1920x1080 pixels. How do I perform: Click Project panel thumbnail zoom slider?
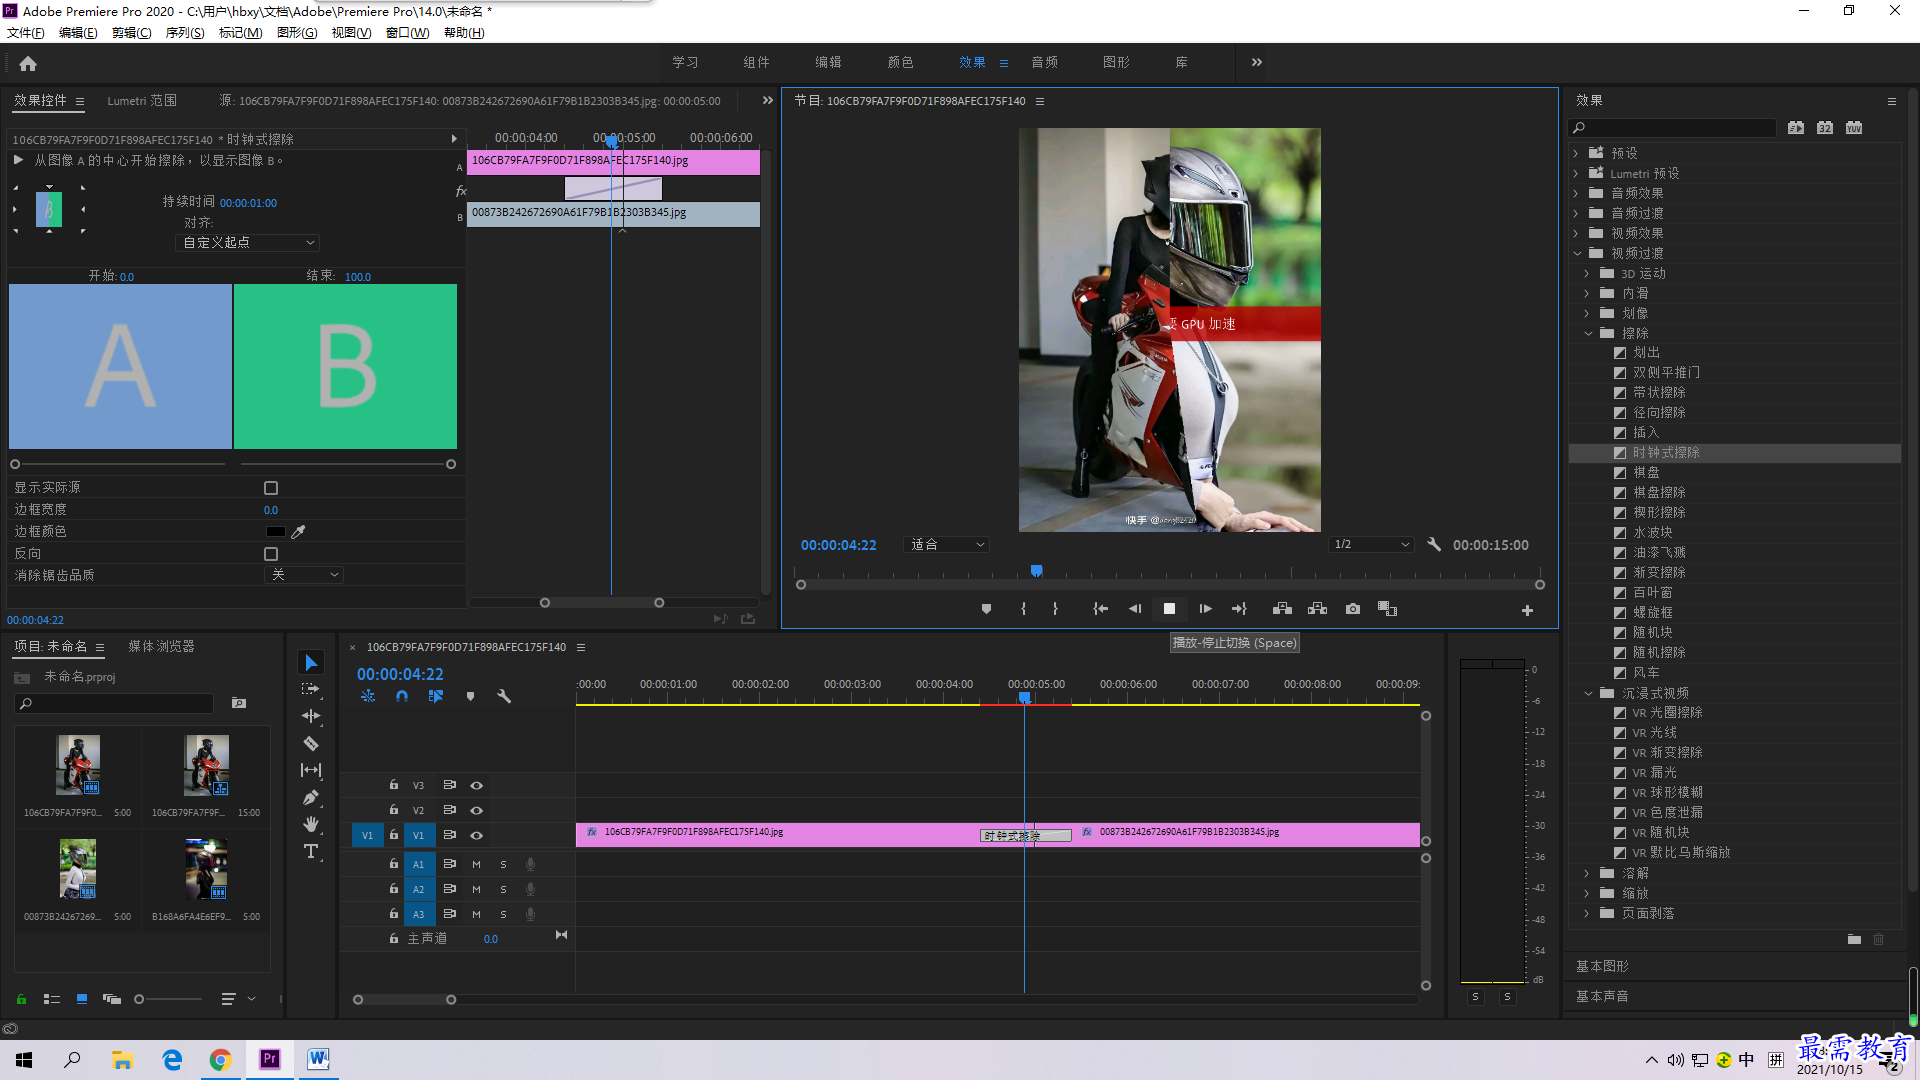coord(168,999)
